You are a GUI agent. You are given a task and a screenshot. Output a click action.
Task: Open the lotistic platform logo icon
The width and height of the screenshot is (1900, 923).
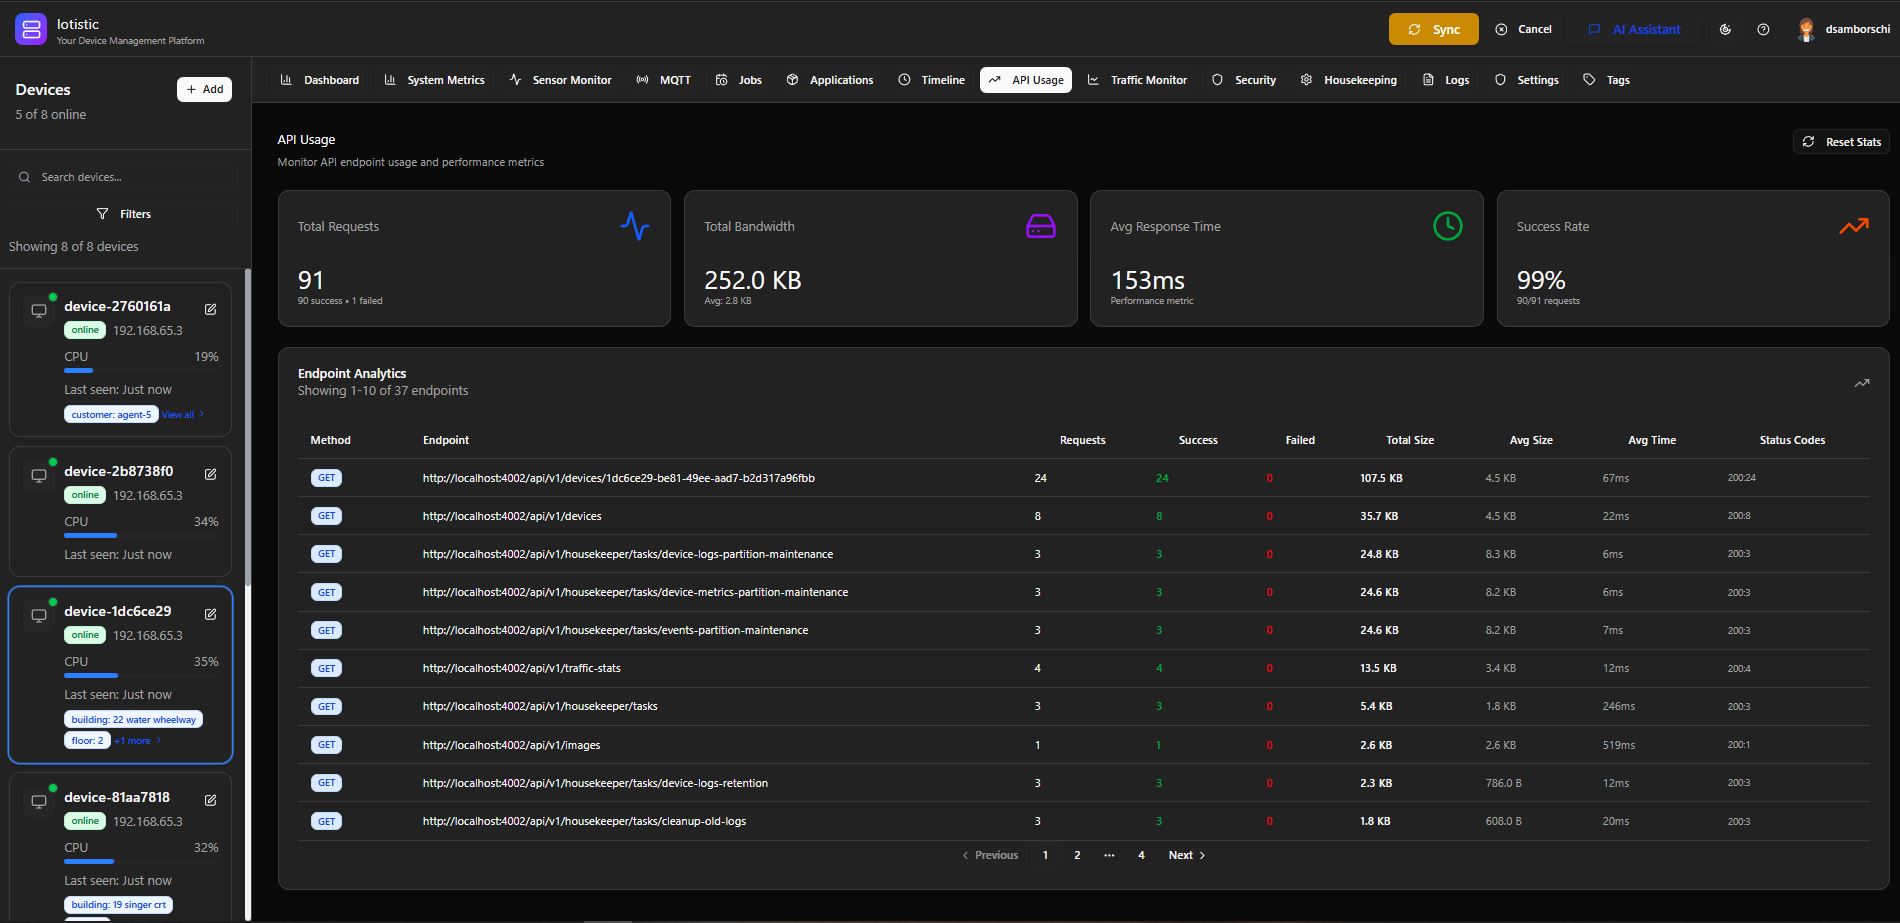coord(31,29)
